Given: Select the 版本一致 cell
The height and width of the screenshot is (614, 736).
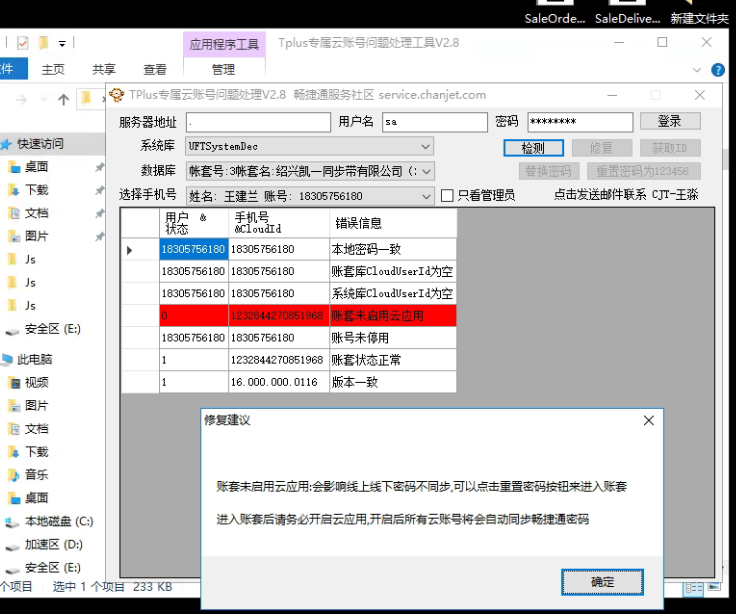Looking at the screenshot, I should click(393, 382).
